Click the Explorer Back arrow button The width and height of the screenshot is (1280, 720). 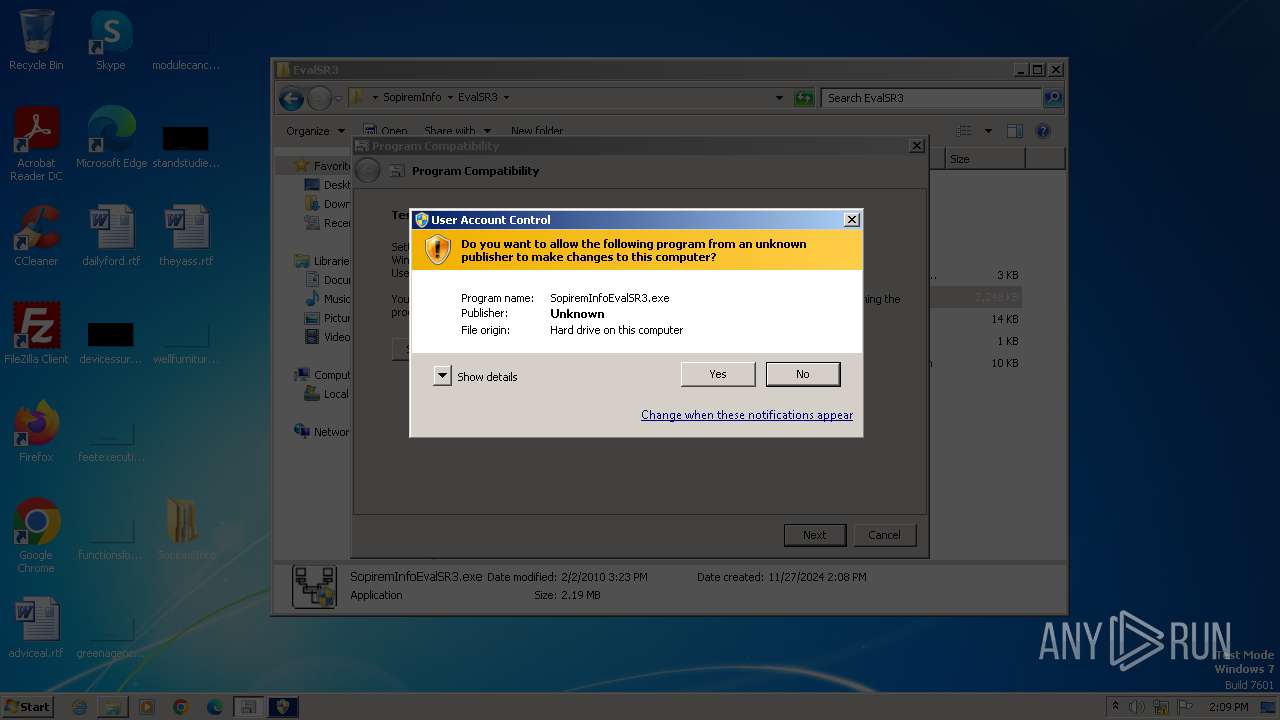tap(291, 98)
